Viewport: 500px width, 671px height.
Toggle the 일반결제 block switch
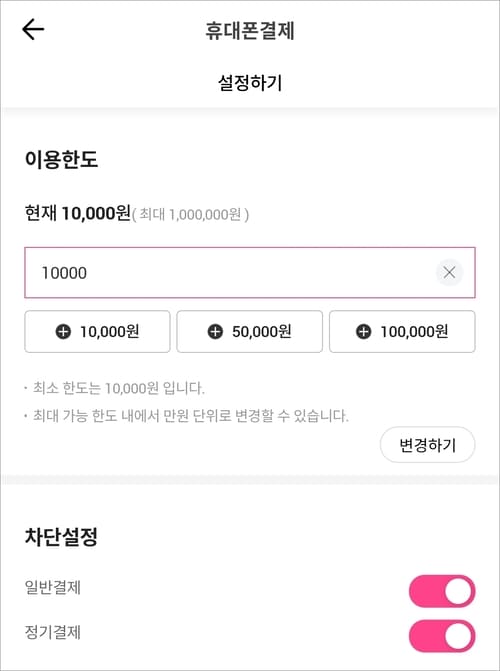coord(442,591)
